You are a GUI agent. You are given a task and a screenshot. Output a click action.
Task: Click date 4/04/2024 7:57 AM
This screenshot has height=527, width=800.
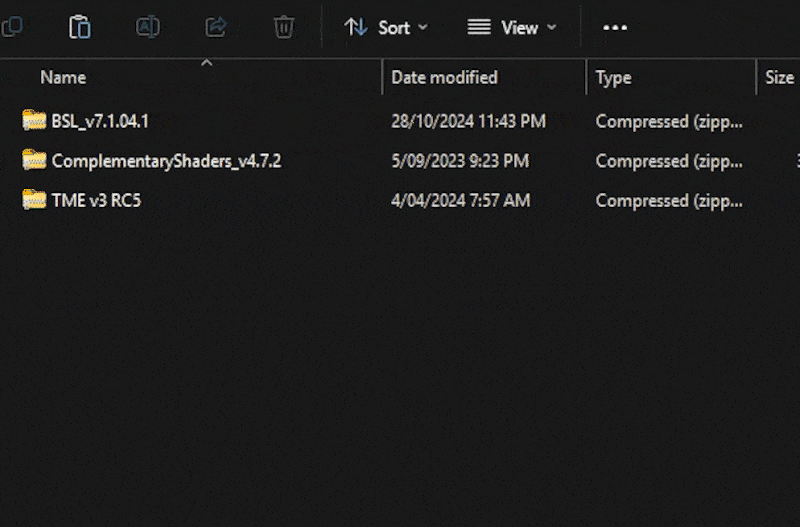(x=461, y=200)
